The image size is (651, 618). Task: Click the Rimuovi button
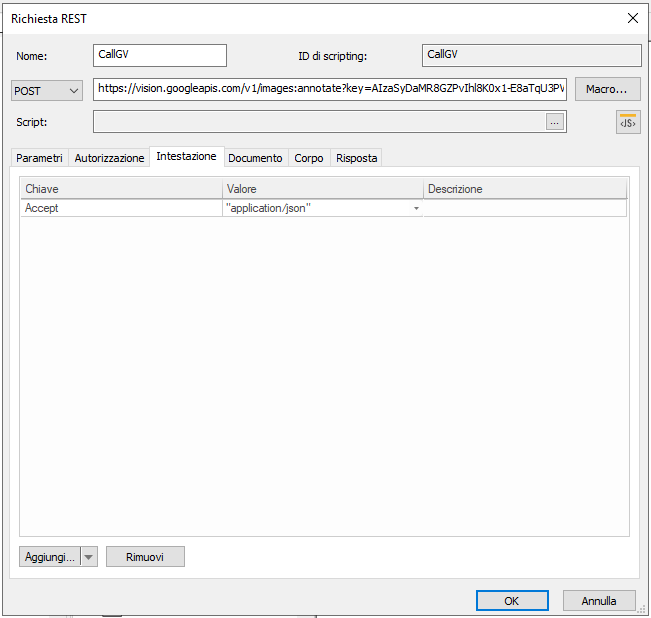tap(145, 557)
